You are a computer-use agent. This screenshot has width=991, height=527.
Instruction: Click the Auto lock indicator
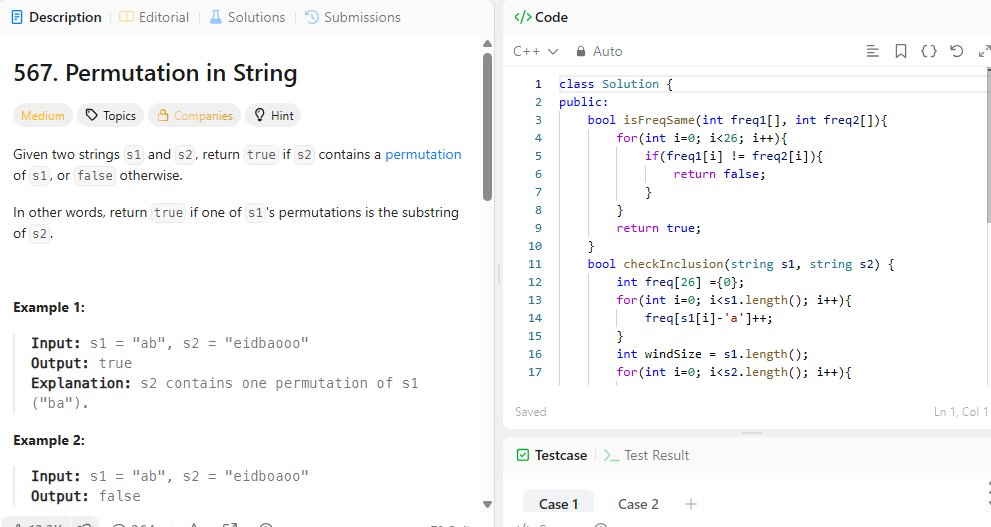(x=599, y=51)
